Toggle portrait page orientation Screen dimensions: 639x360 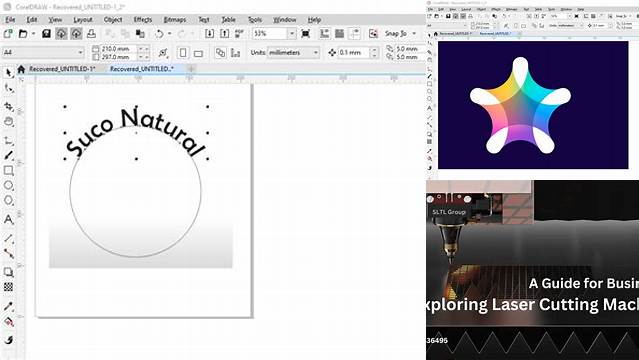click(x=183, y=53)
